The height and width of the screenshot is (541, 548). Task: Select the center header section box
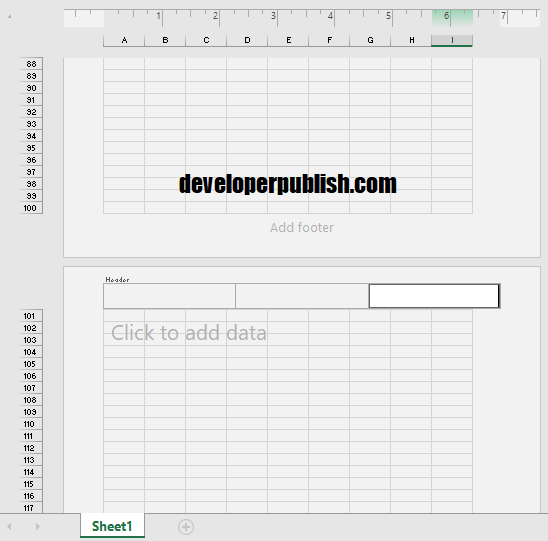(x=302, y=296)
